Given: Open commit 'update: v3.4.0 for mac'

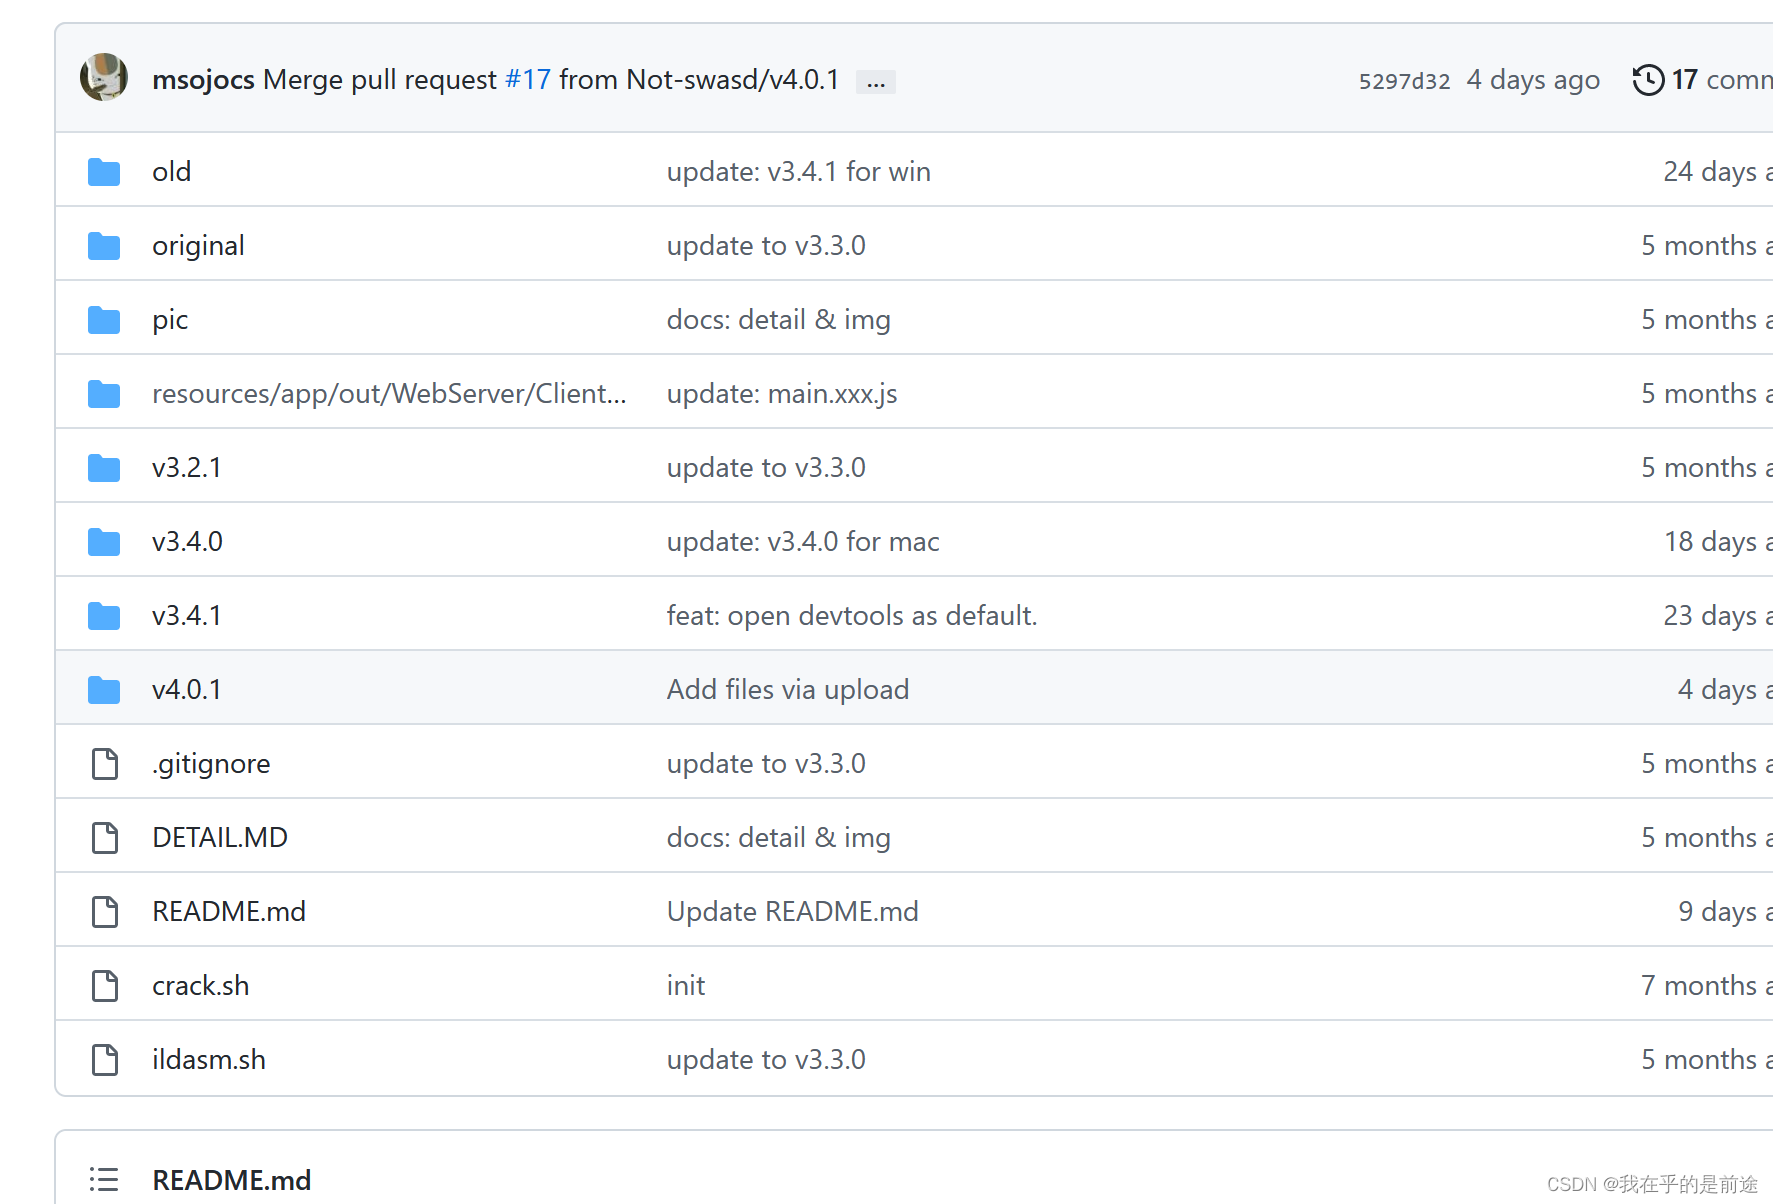Looking at the screenshot, I should [802, 541].
